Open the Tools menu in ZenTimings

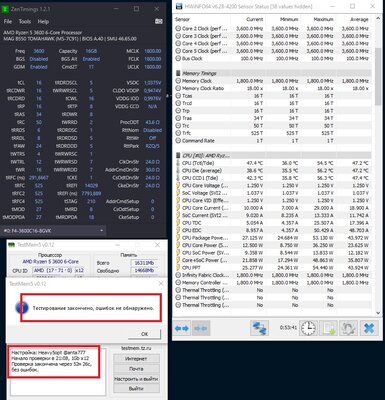(25, 21)
